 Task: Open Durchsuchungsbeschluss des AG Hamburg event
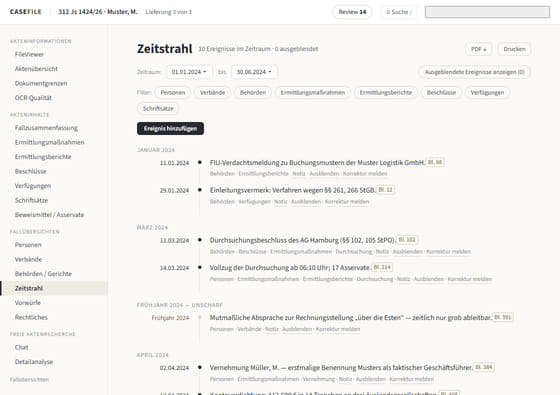[x=302, y=240]
